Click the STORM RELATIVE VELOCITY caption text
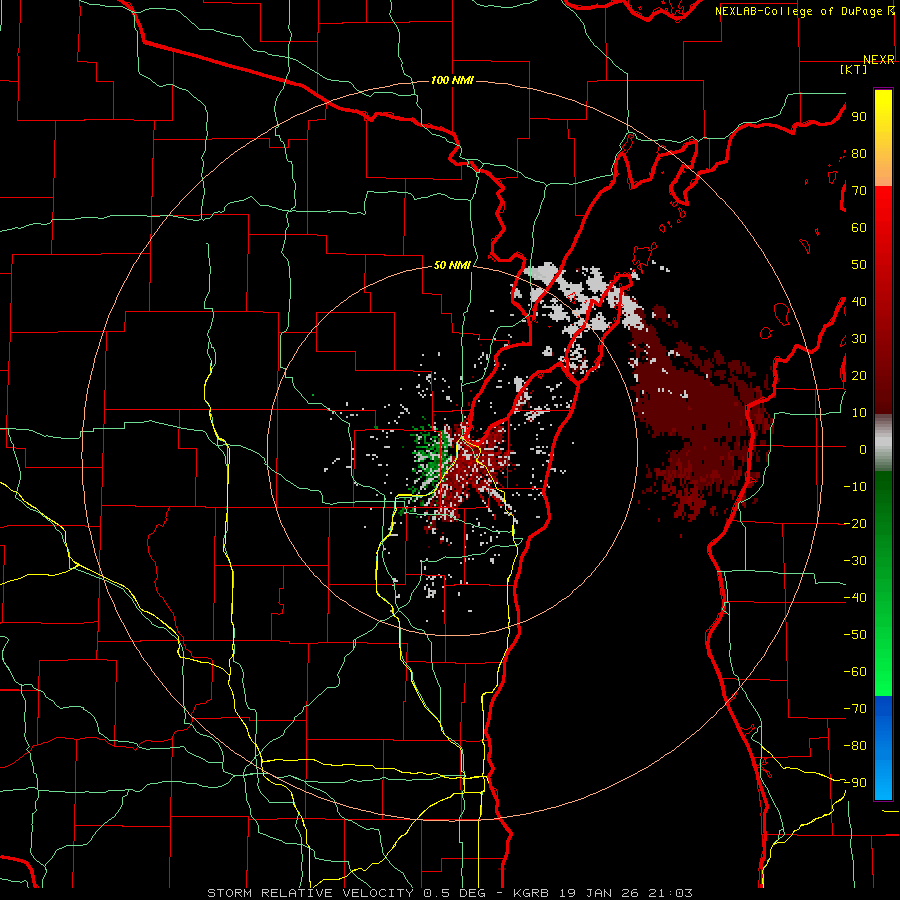The height and width of the screenshot is (900, 900). (x=311, y=893)
